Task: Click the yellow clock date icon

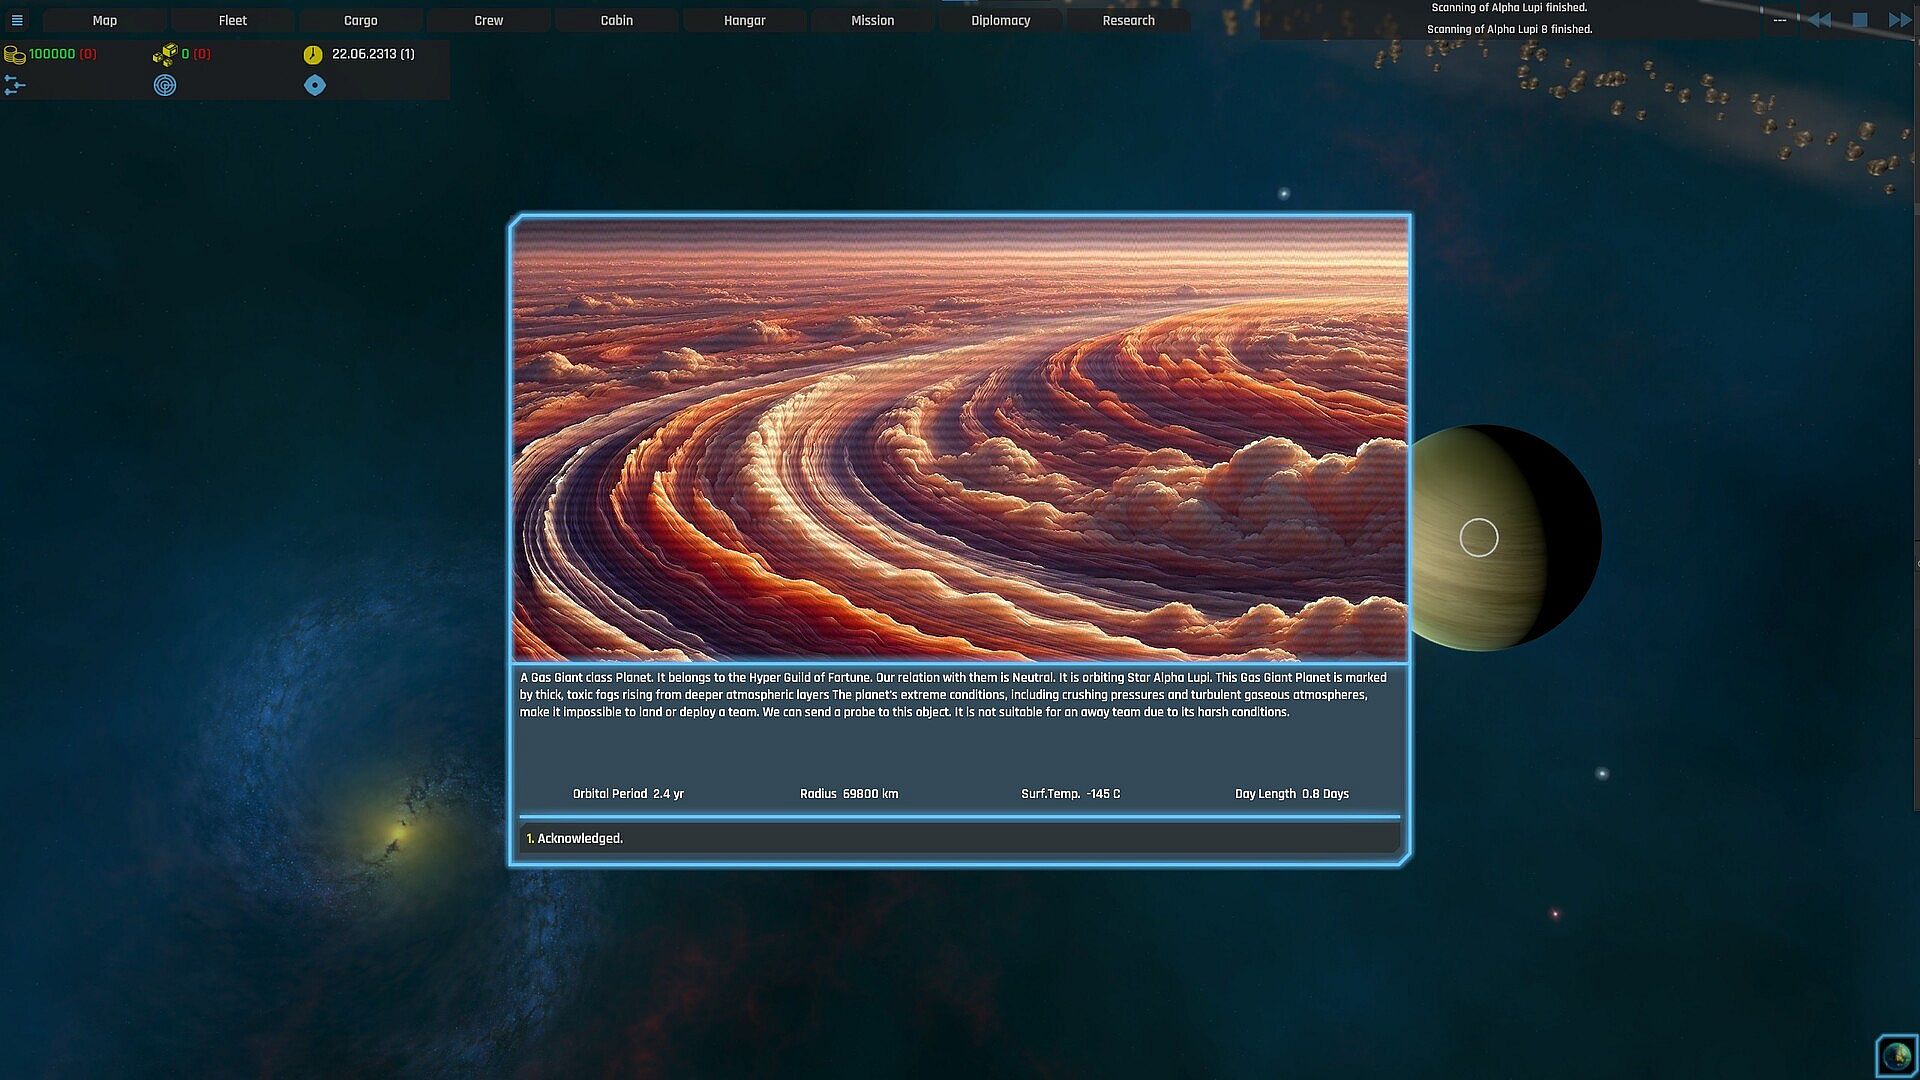Action: point(313,54)
